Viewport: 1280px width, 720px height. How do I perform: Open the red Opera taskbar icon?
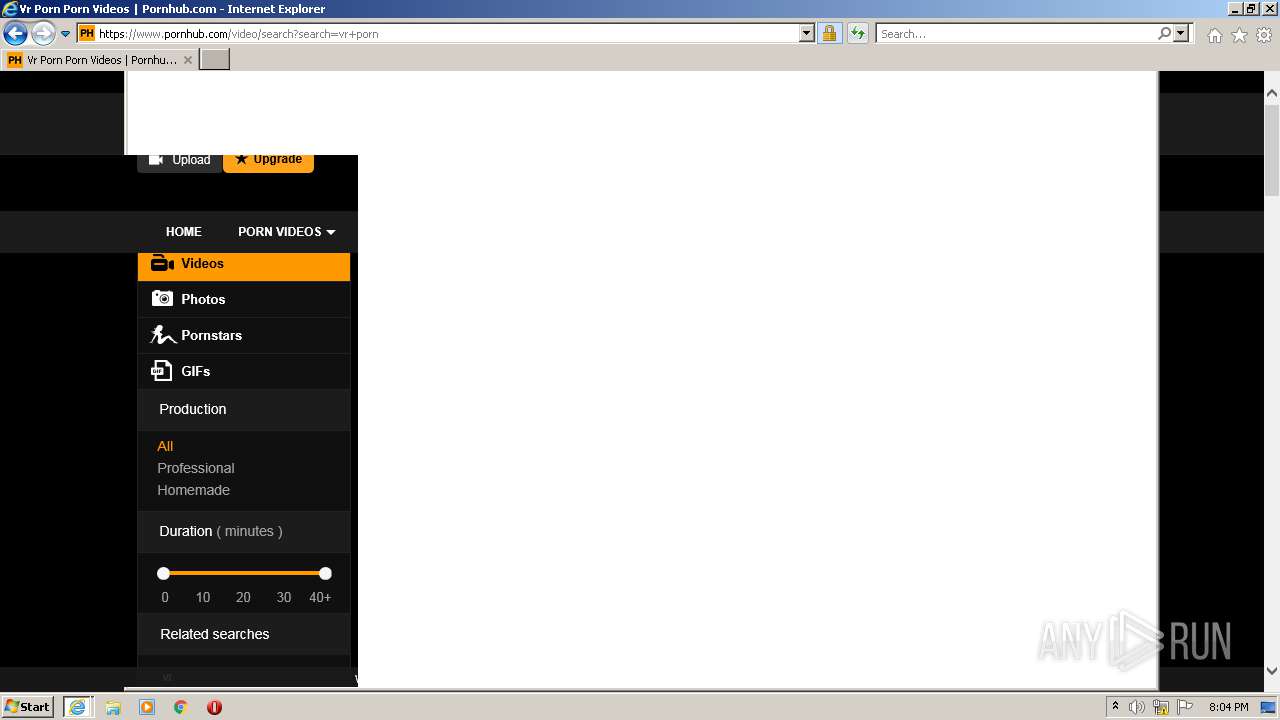coord(214,707)
